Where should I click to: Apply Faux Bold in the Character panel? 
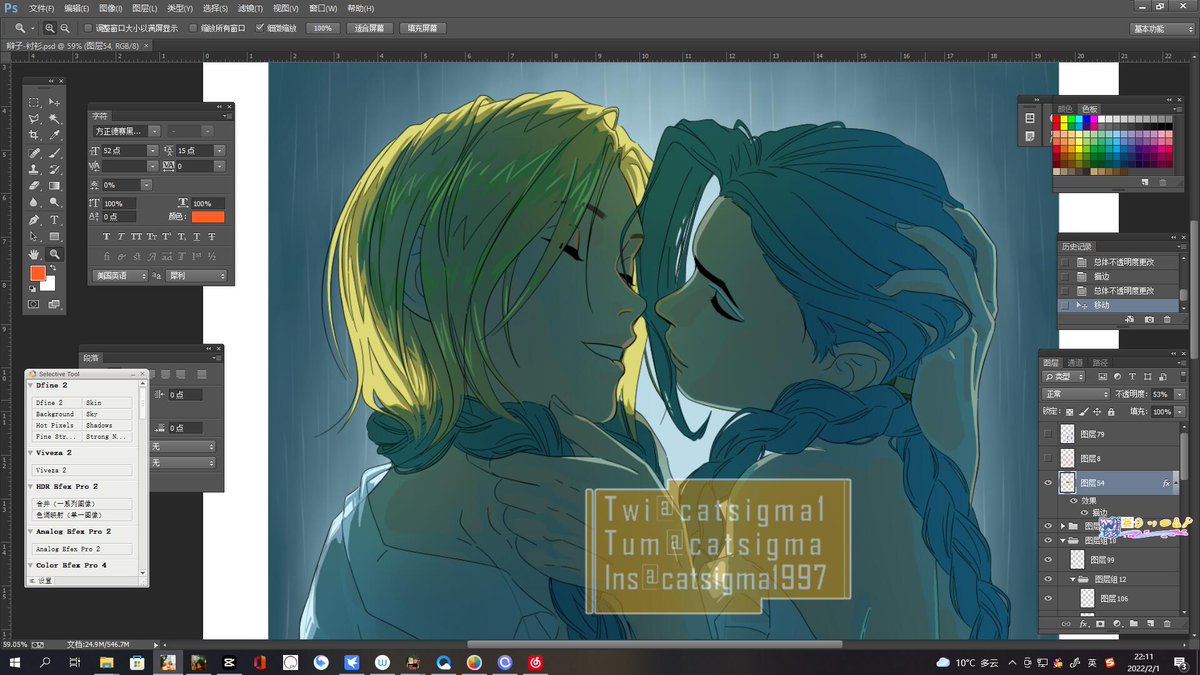click(x=106, y=237)
